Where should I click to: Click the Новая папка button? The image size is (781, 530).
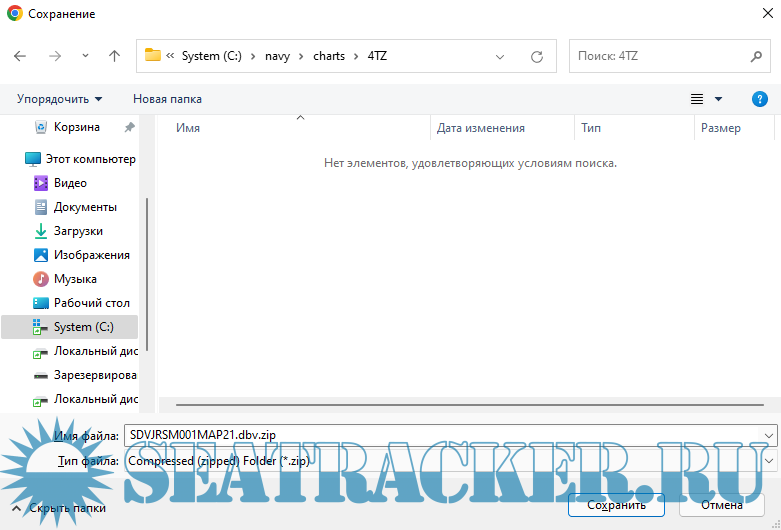(x=167, y=99)
